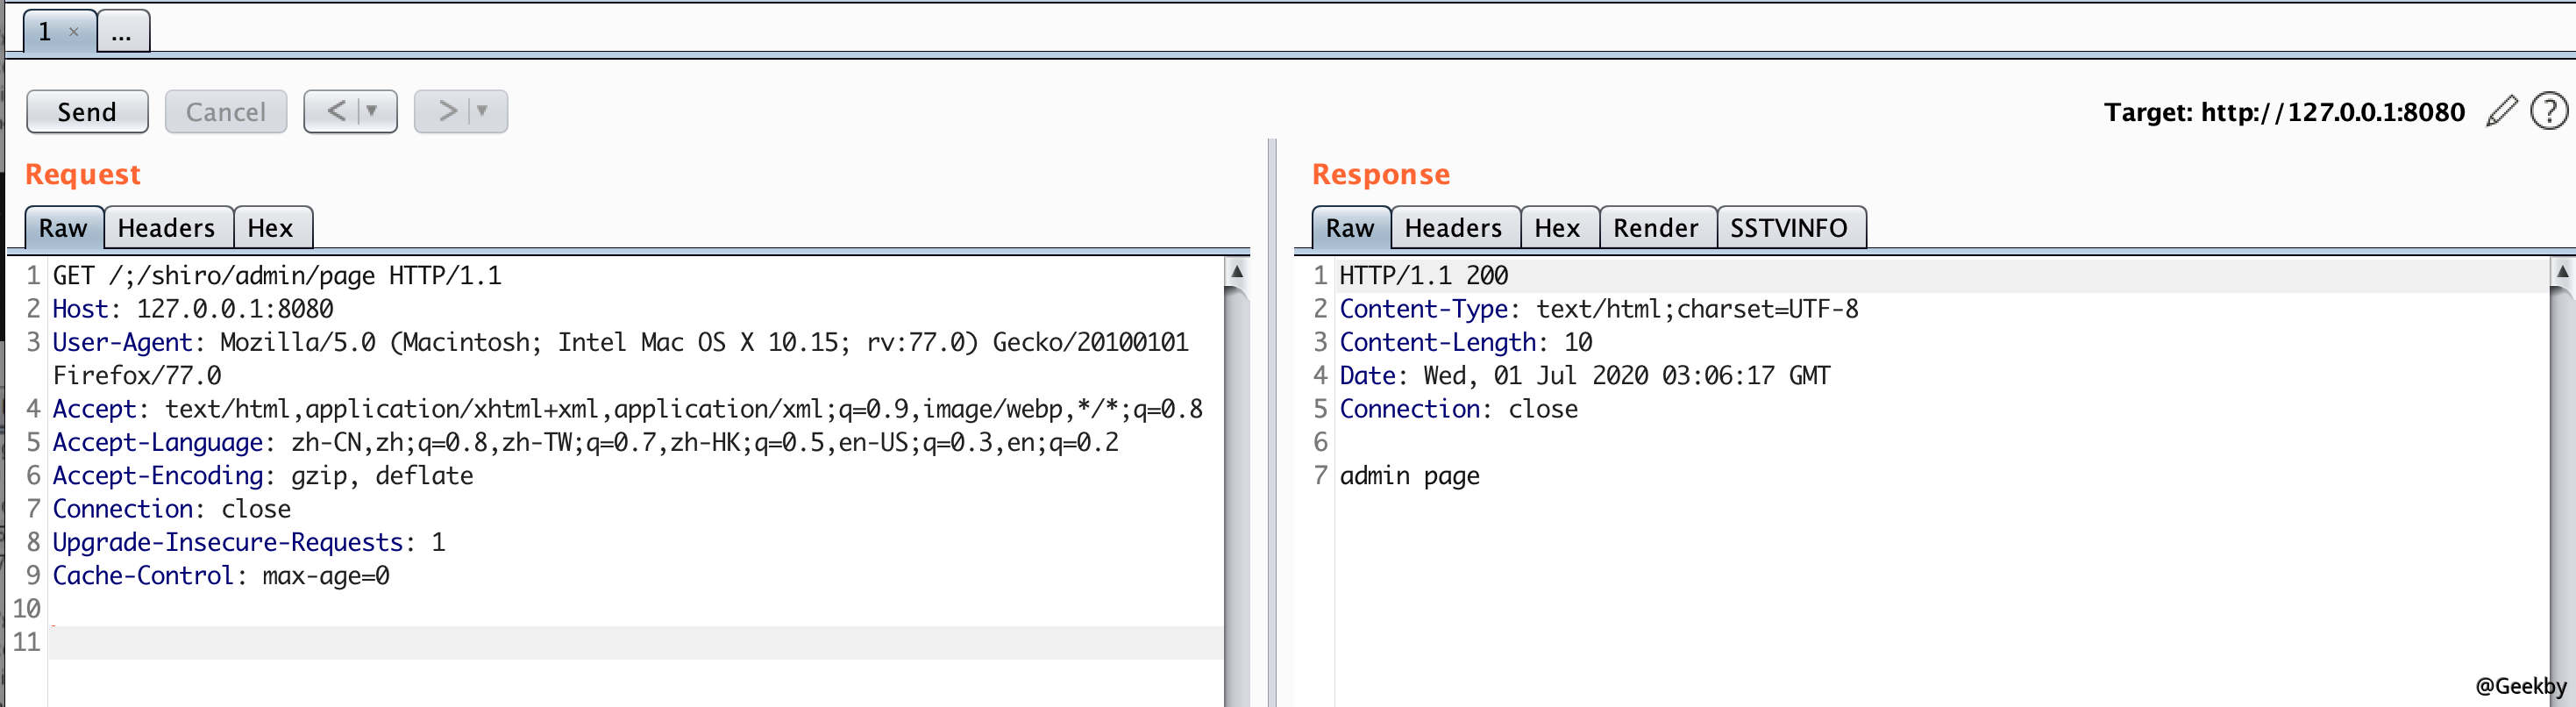The width and height of the screenshot is (2576, 707).
Task: Open the Response SSTVINFO tab
Action: tap(1788, 228)
